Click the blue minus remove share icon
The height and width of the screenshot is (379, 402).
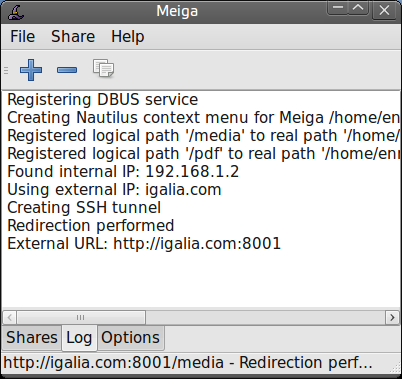pyautogui.click(x=67, y=70)
